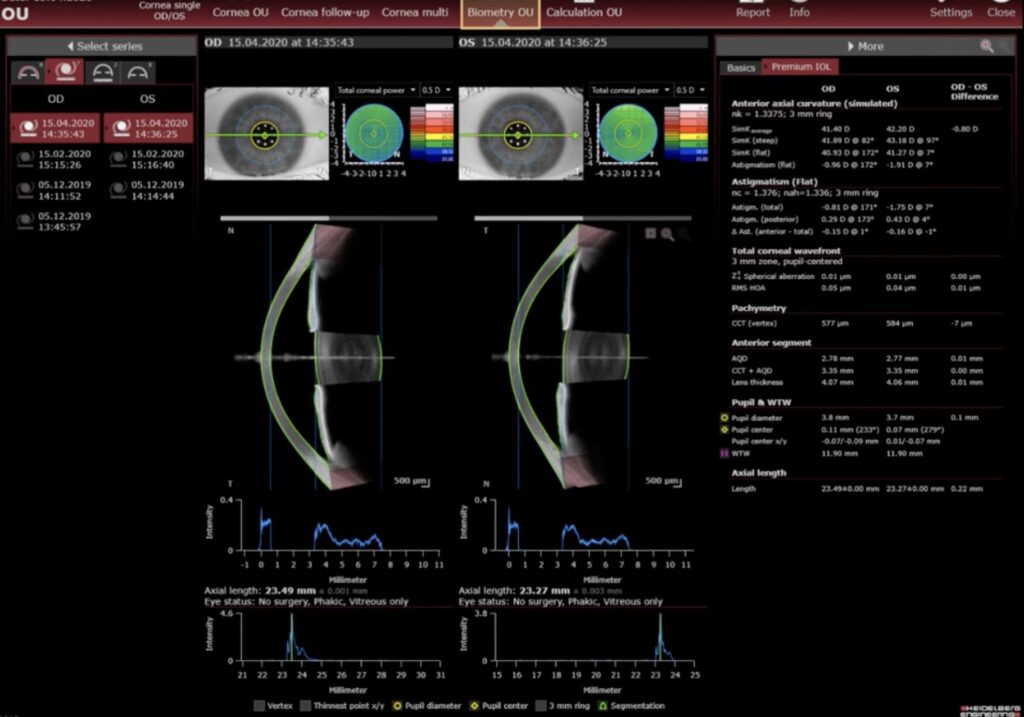The width and height of the screenshot is (1024, 717).
Task: Click the first series type icon in left panel
Action: coord(28,71)
